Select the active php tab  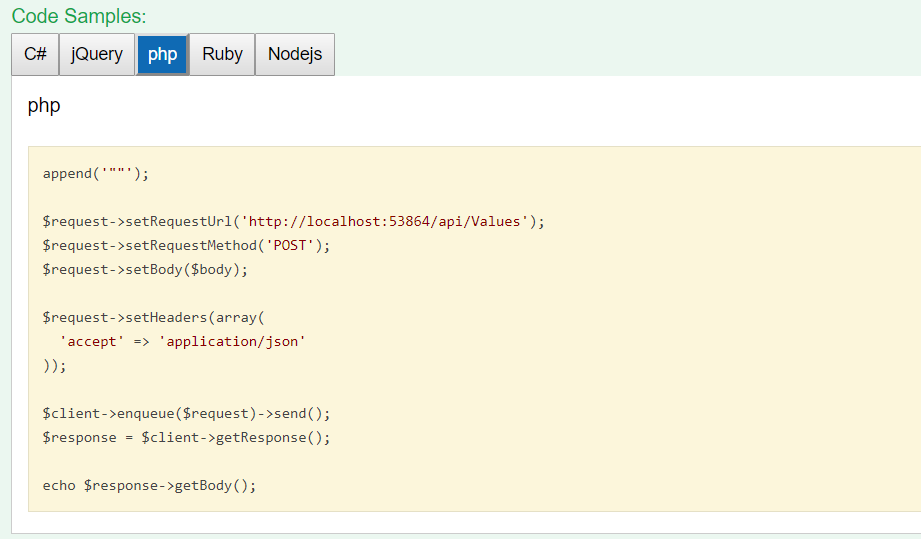(x=162, y=54)
